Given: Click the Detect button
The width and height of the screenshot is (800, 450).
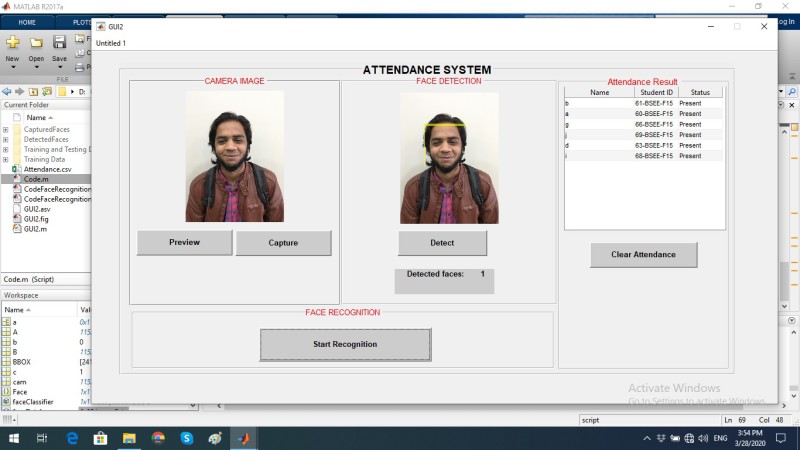Looking at the screenshot, I should [442, 243].
